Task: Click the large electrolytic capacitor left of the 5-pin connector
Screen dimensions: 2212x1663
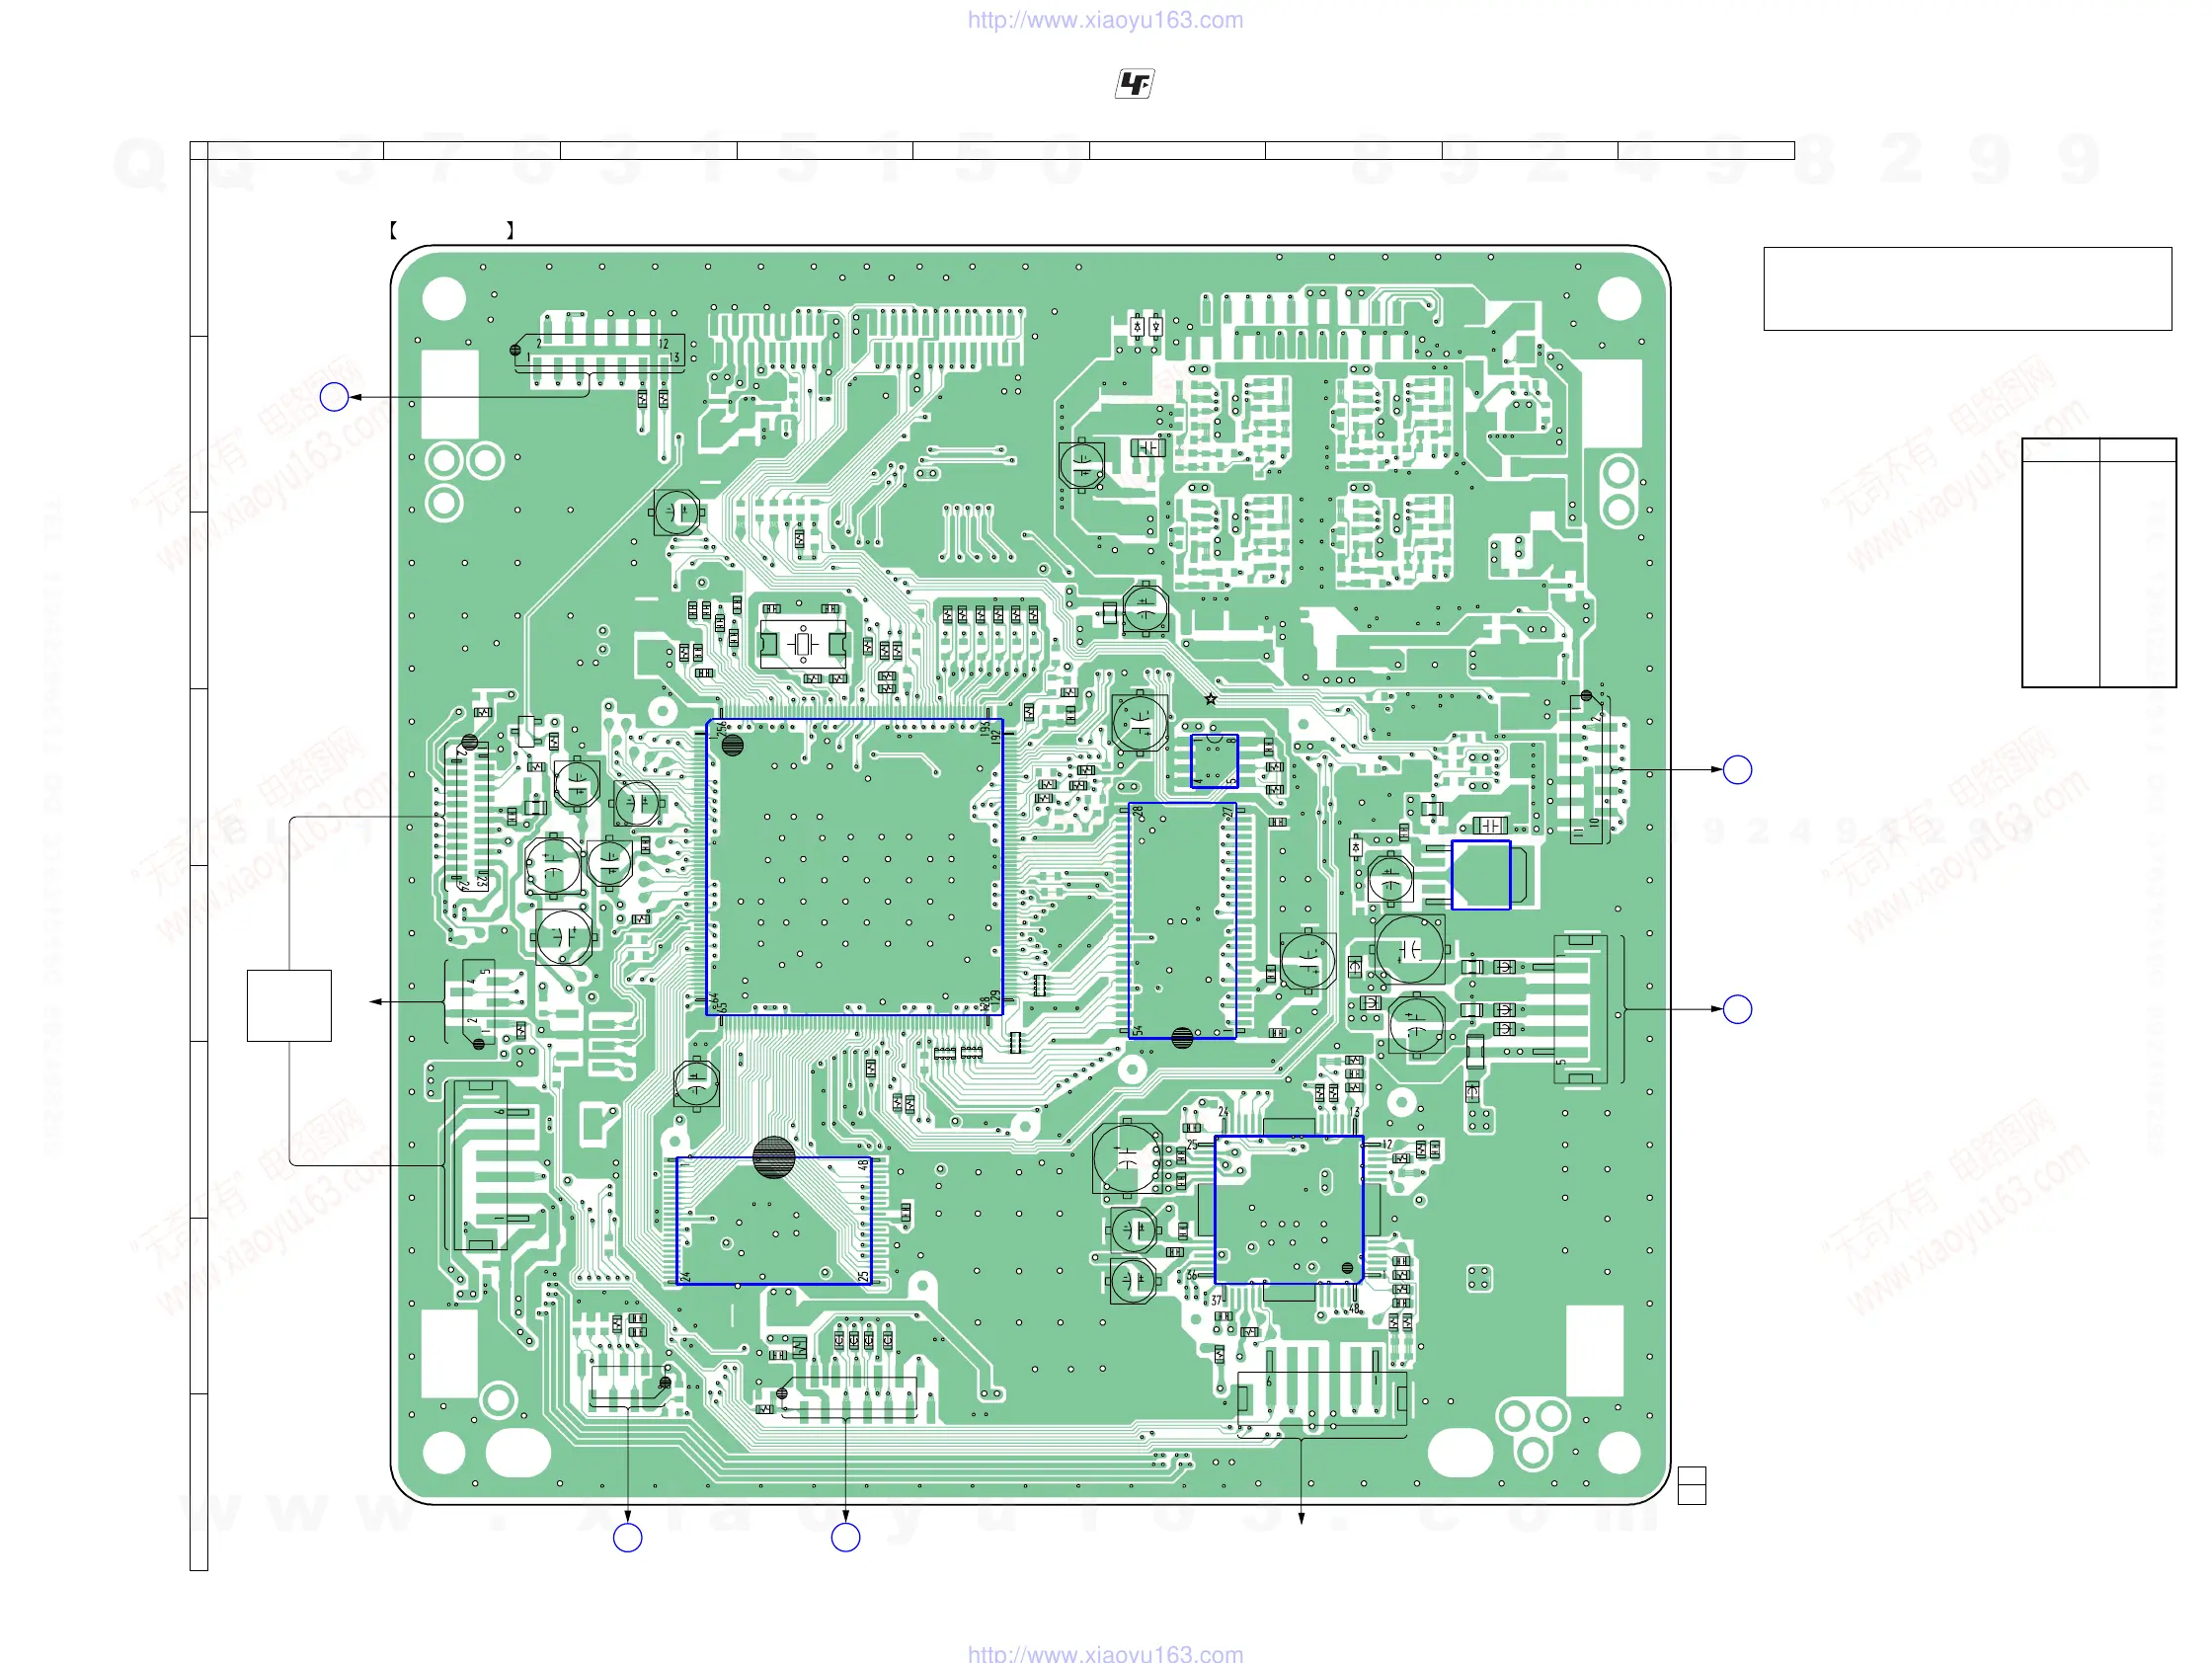Action: click(x=1409, y=949)
